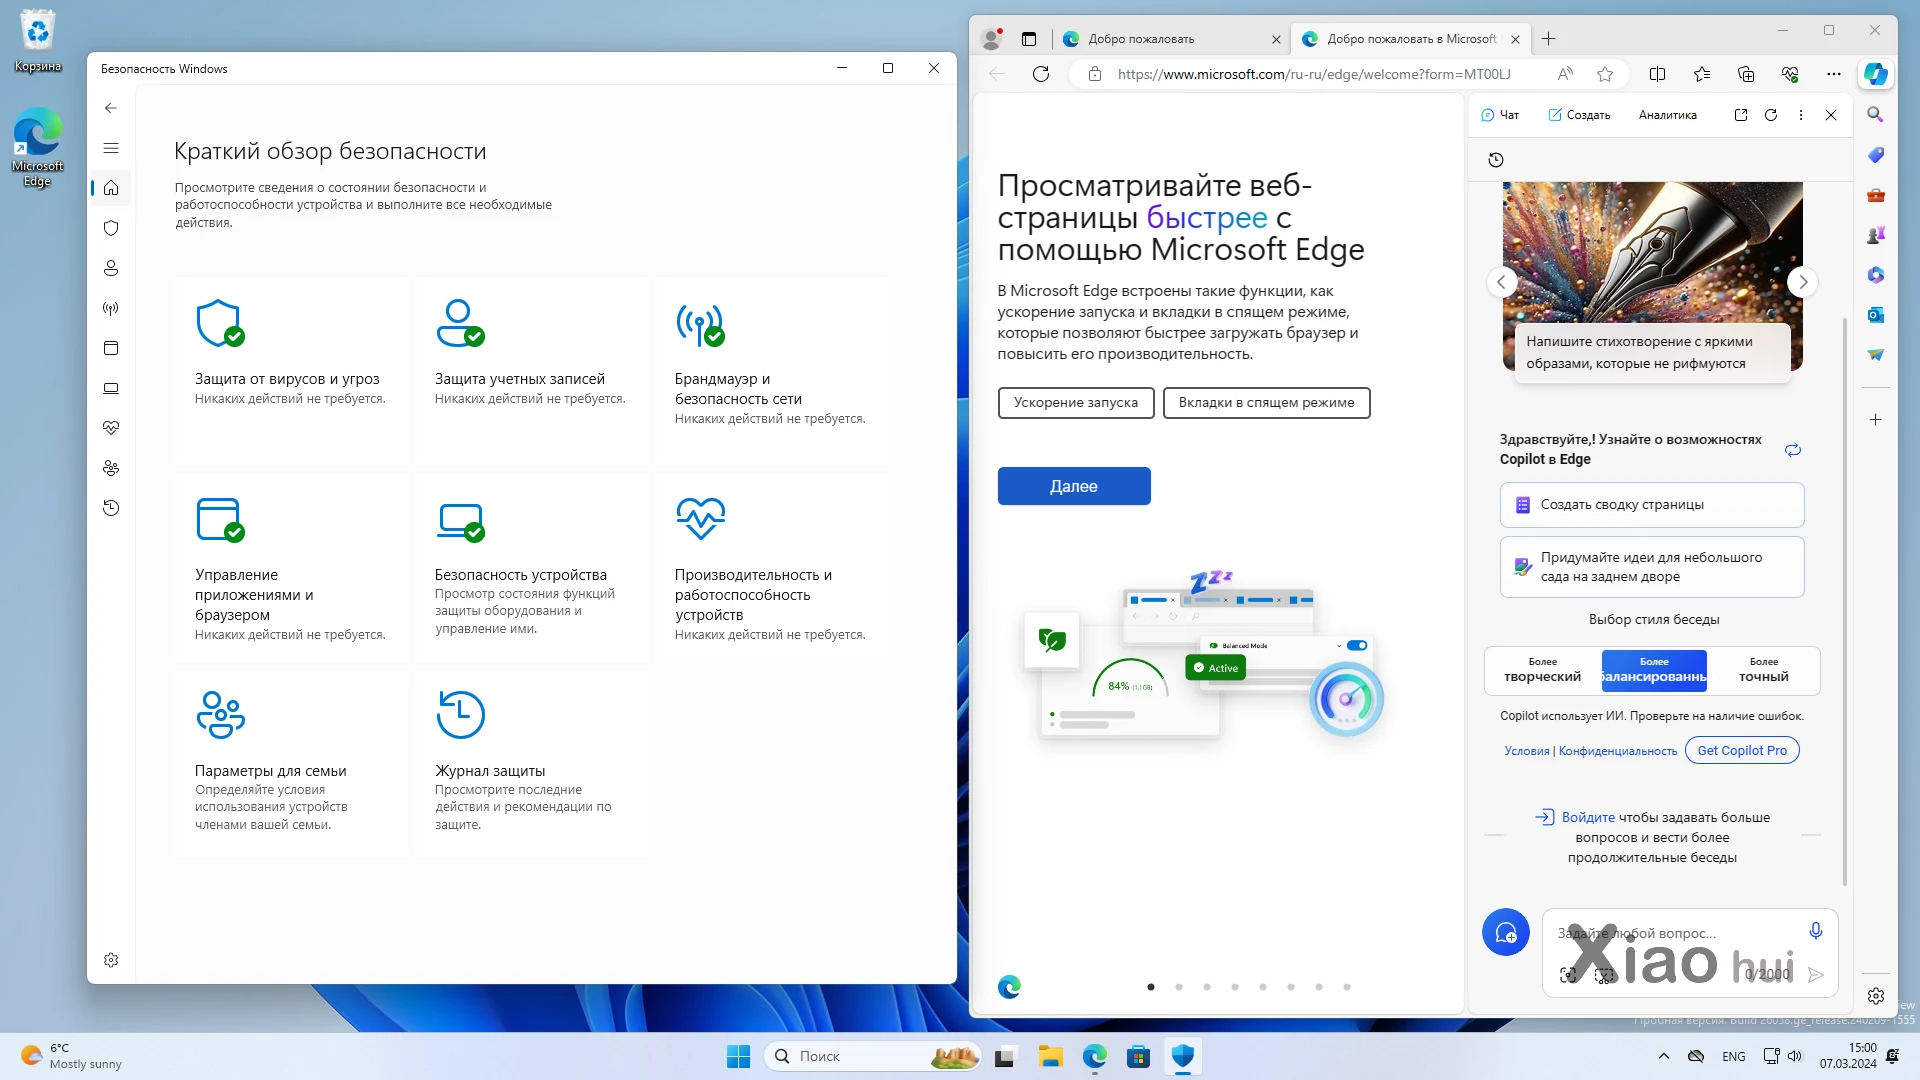Click the Далее button
This screenshot has width=1920, height=1080.
[1073, 486]
